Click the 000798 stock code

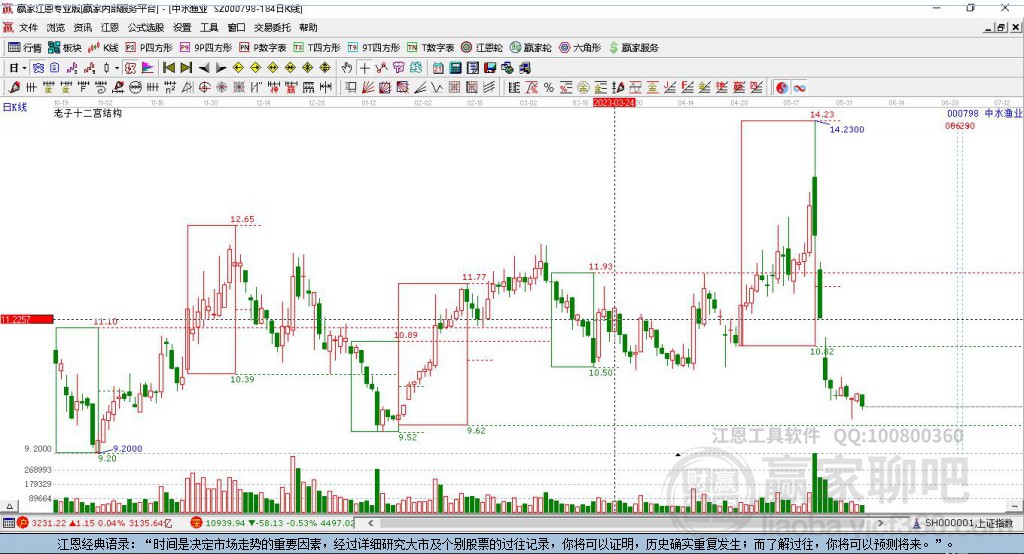tap(963, 114)
